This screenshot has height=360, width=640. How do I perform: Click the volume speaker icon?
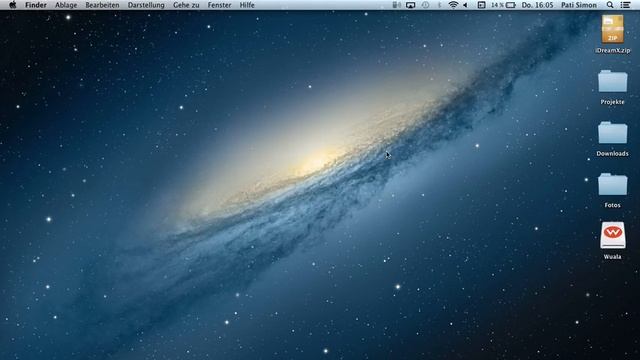(466, 5)
